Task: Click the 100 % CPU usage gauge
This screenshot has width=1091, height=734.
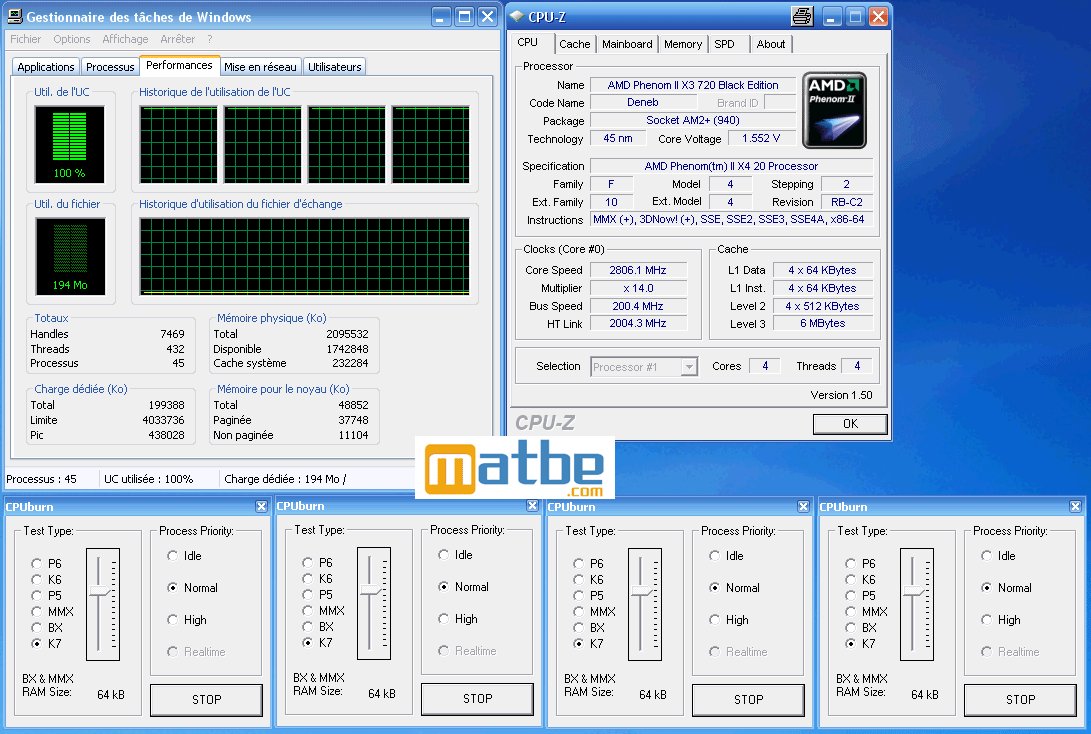Action: 70,145
